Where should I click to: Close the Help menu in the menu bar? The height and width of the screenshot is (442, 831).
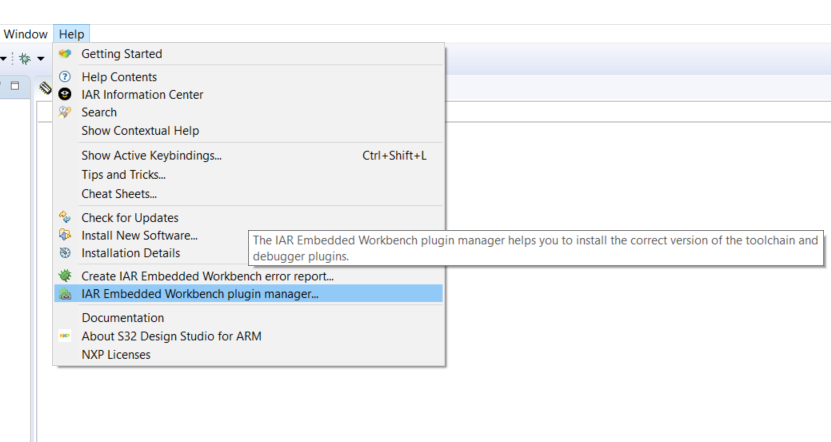pyautogui.click(x=72, y=34)
